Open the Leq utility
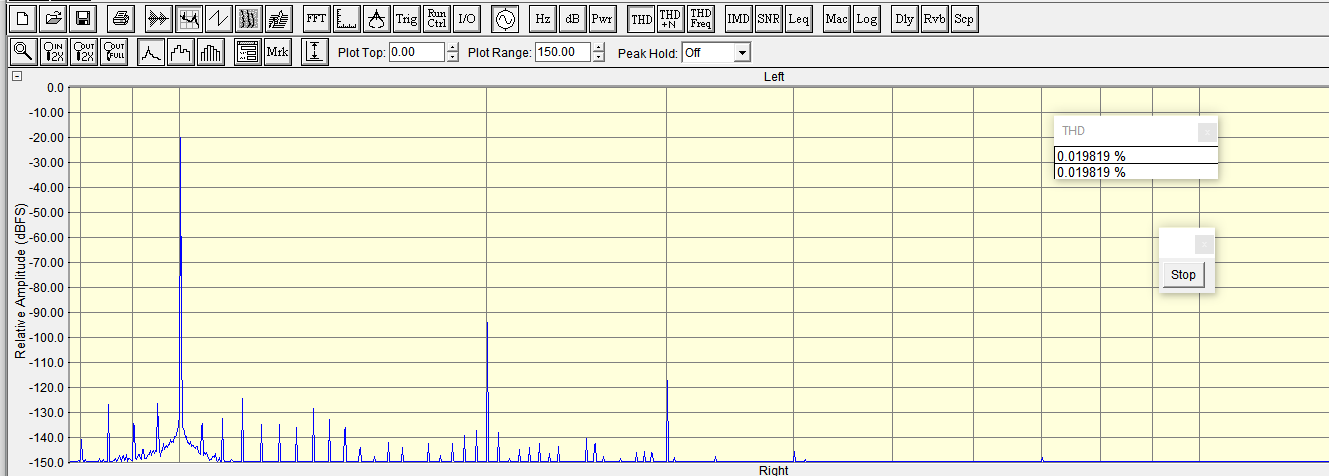Screen dimensions: 1329x476 [x=799, y=18]
